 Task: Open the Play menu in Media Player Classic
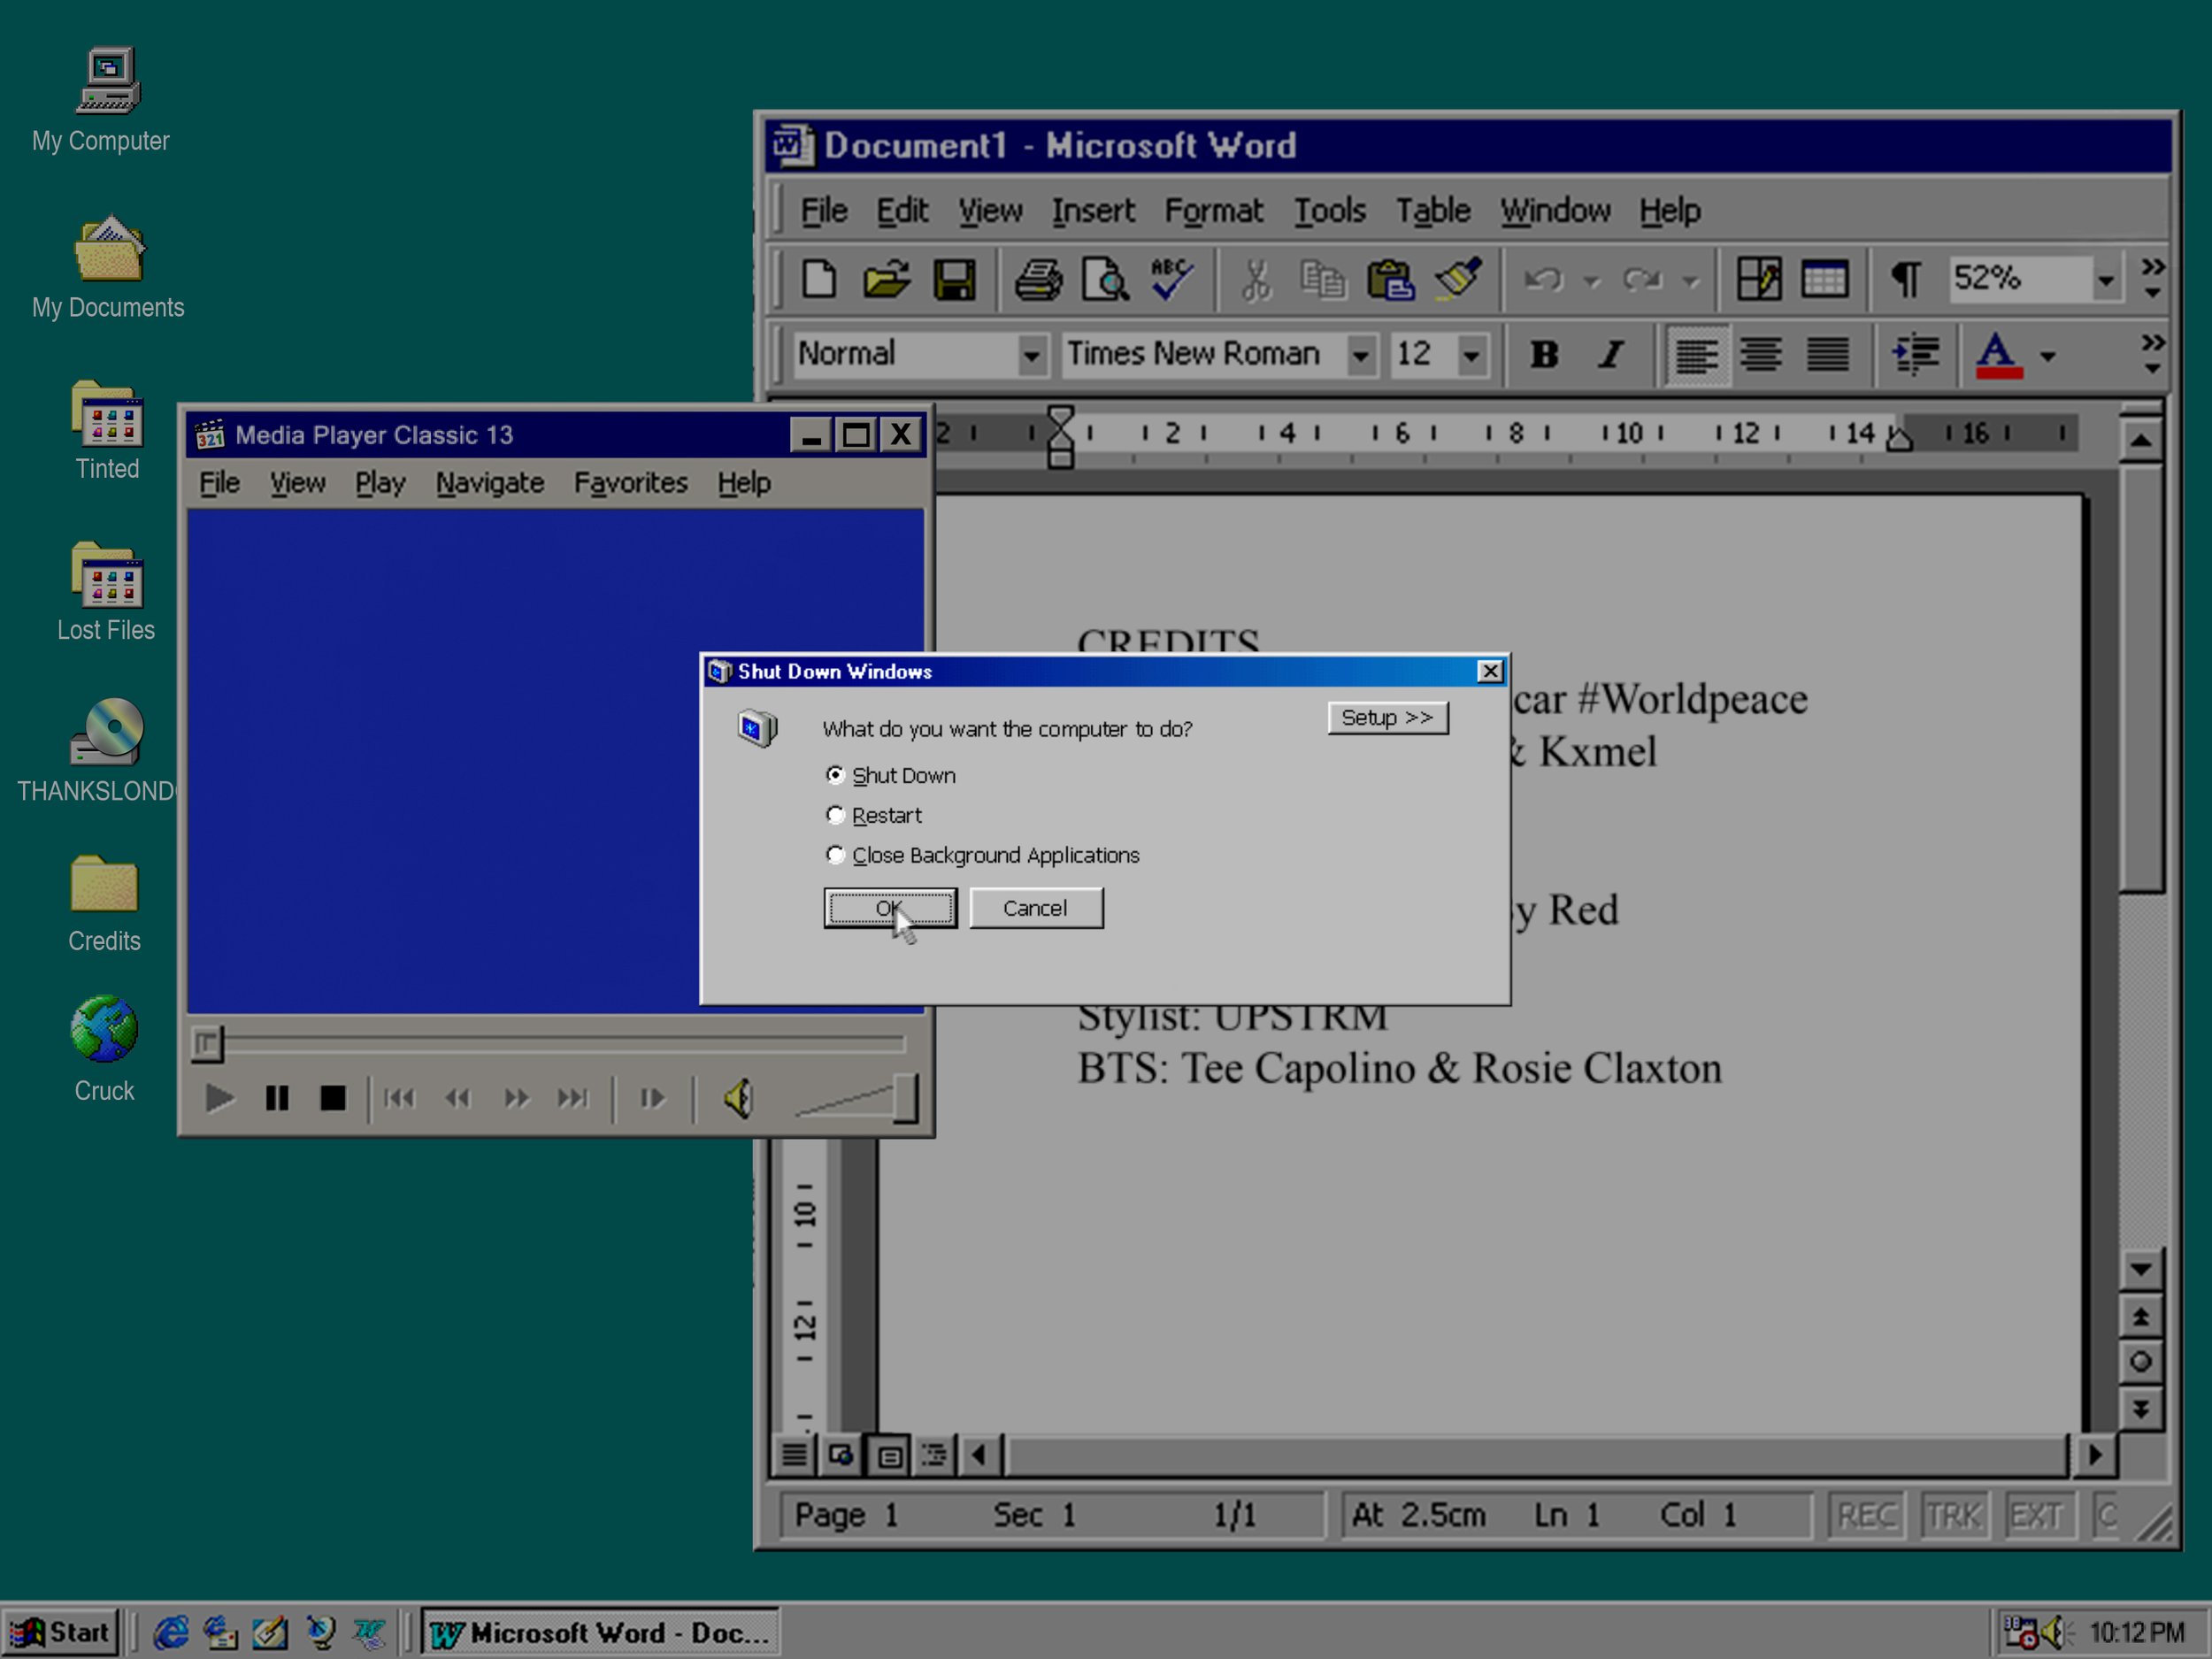click(x=380, y=483)
